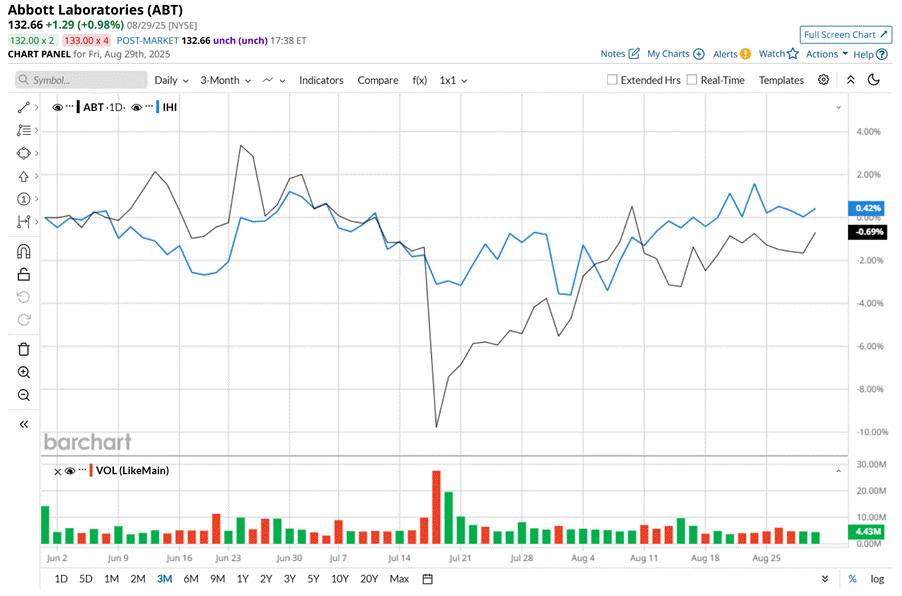Select the shapes drawing tool

[24, 153]
